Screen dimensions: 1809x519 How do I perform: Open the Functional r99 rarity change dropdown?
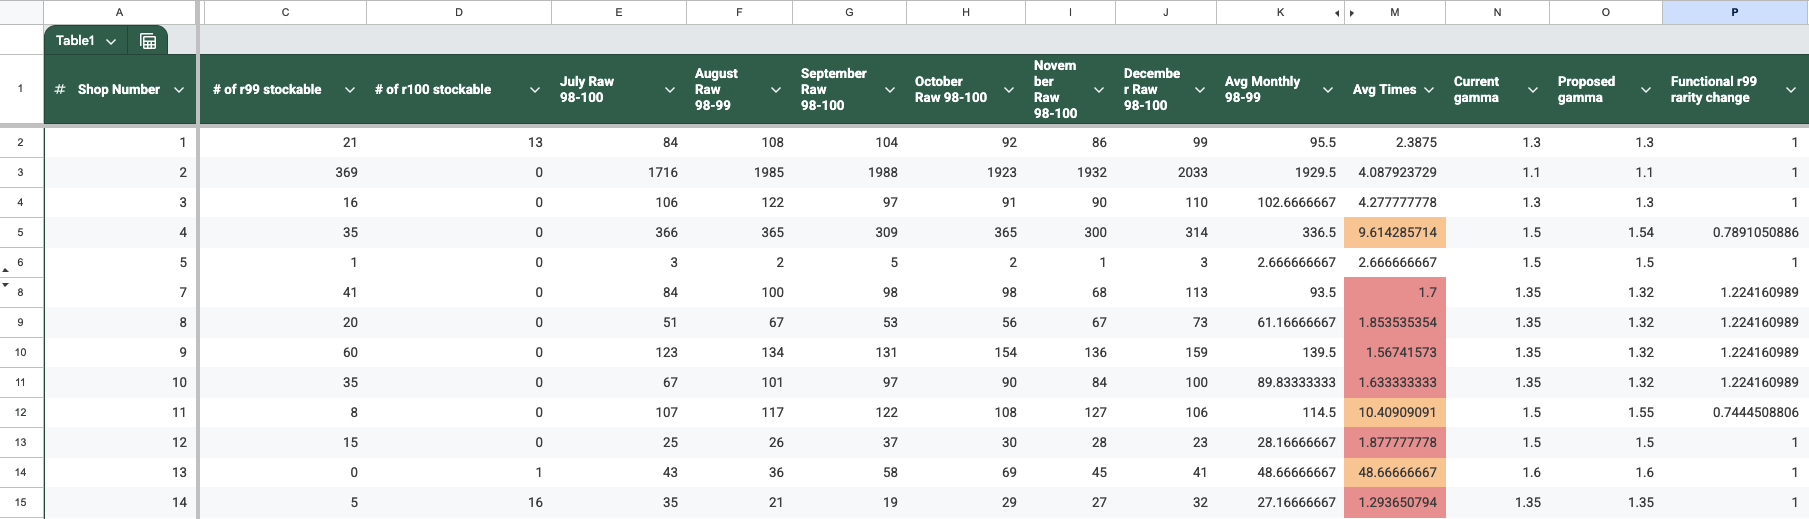1791,90
